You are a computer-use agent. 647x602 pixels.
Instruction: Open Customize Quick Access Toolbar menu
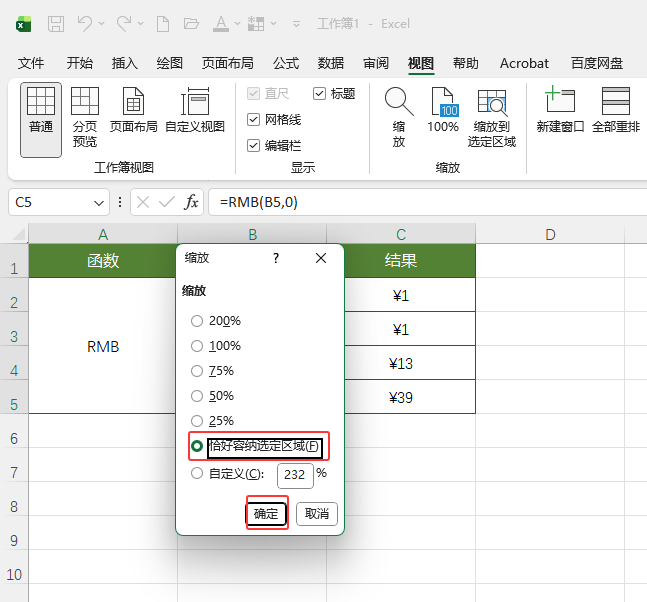click(296, 24)
